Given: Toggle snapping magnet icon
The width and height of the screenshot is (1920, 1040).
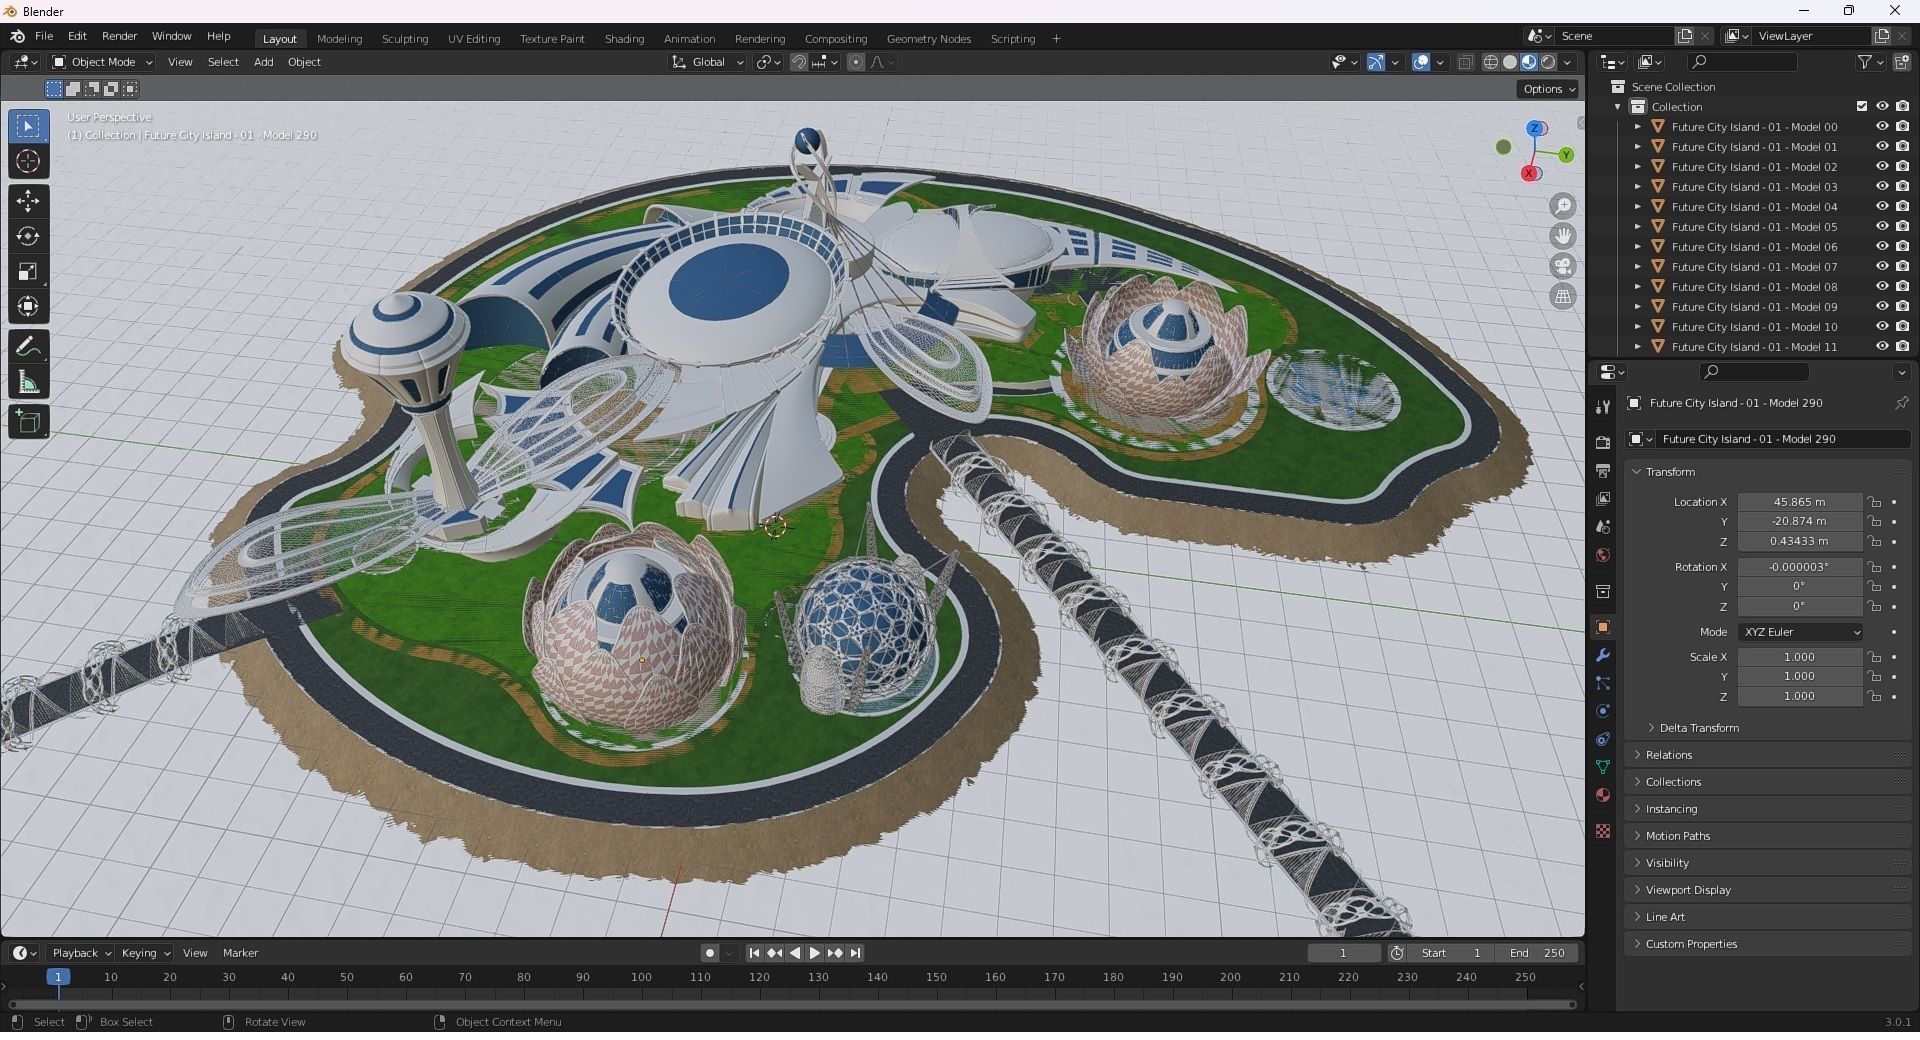Looking at the screenshot, I should pos(799,62).
